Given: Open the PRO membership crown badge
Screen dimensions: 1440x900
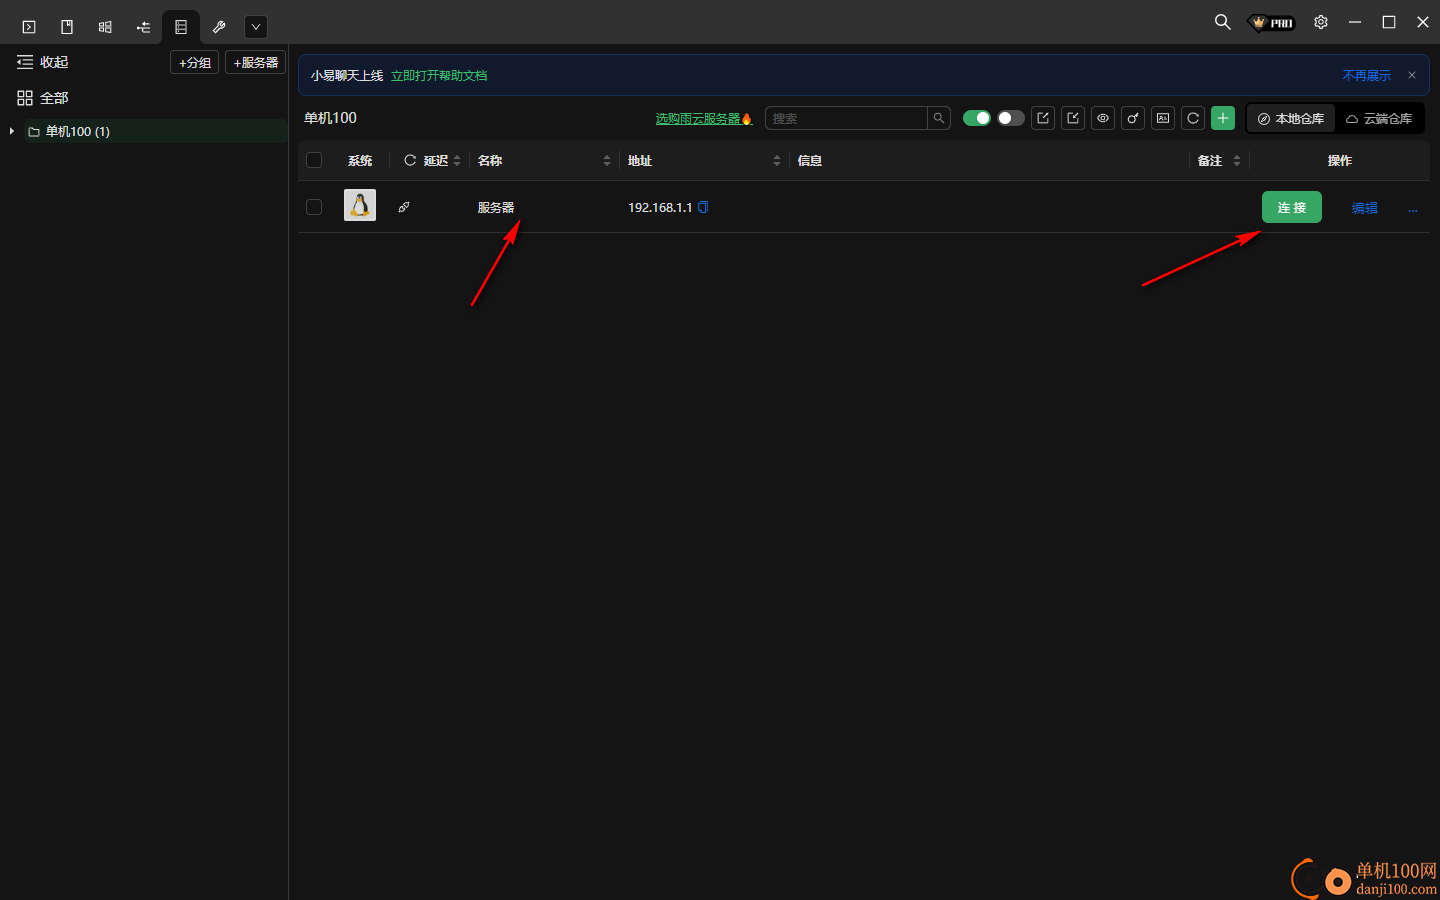Looking at the screenshot, I should (x=1272, y=22).
